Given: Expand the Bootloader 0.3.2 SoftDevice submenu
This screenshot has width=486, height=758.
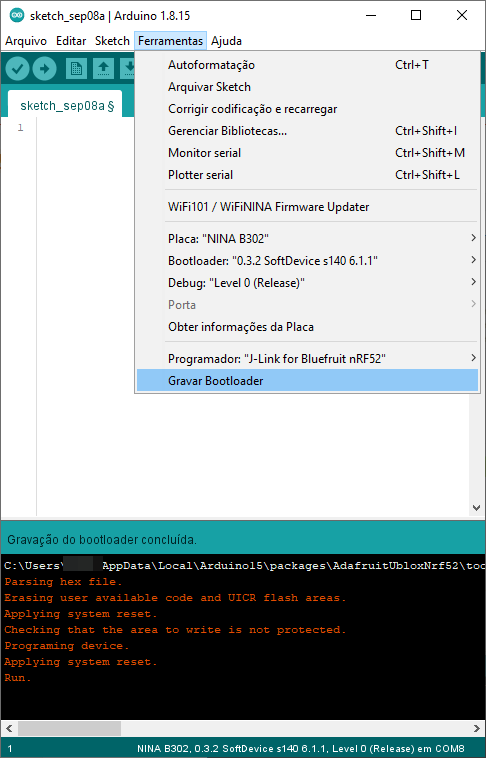Looking at the screenshot, I should (307, 261).
